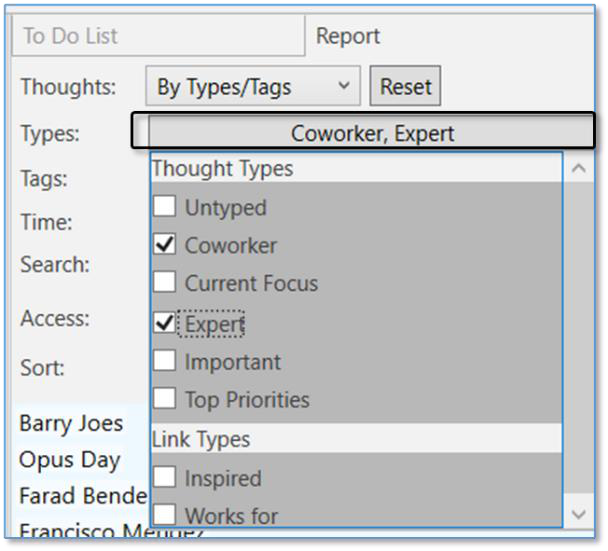The width and height of the screenshot is (608, 551).
Task: Enable the Current Focus checkbox
Action: click(x=165, y=283)
